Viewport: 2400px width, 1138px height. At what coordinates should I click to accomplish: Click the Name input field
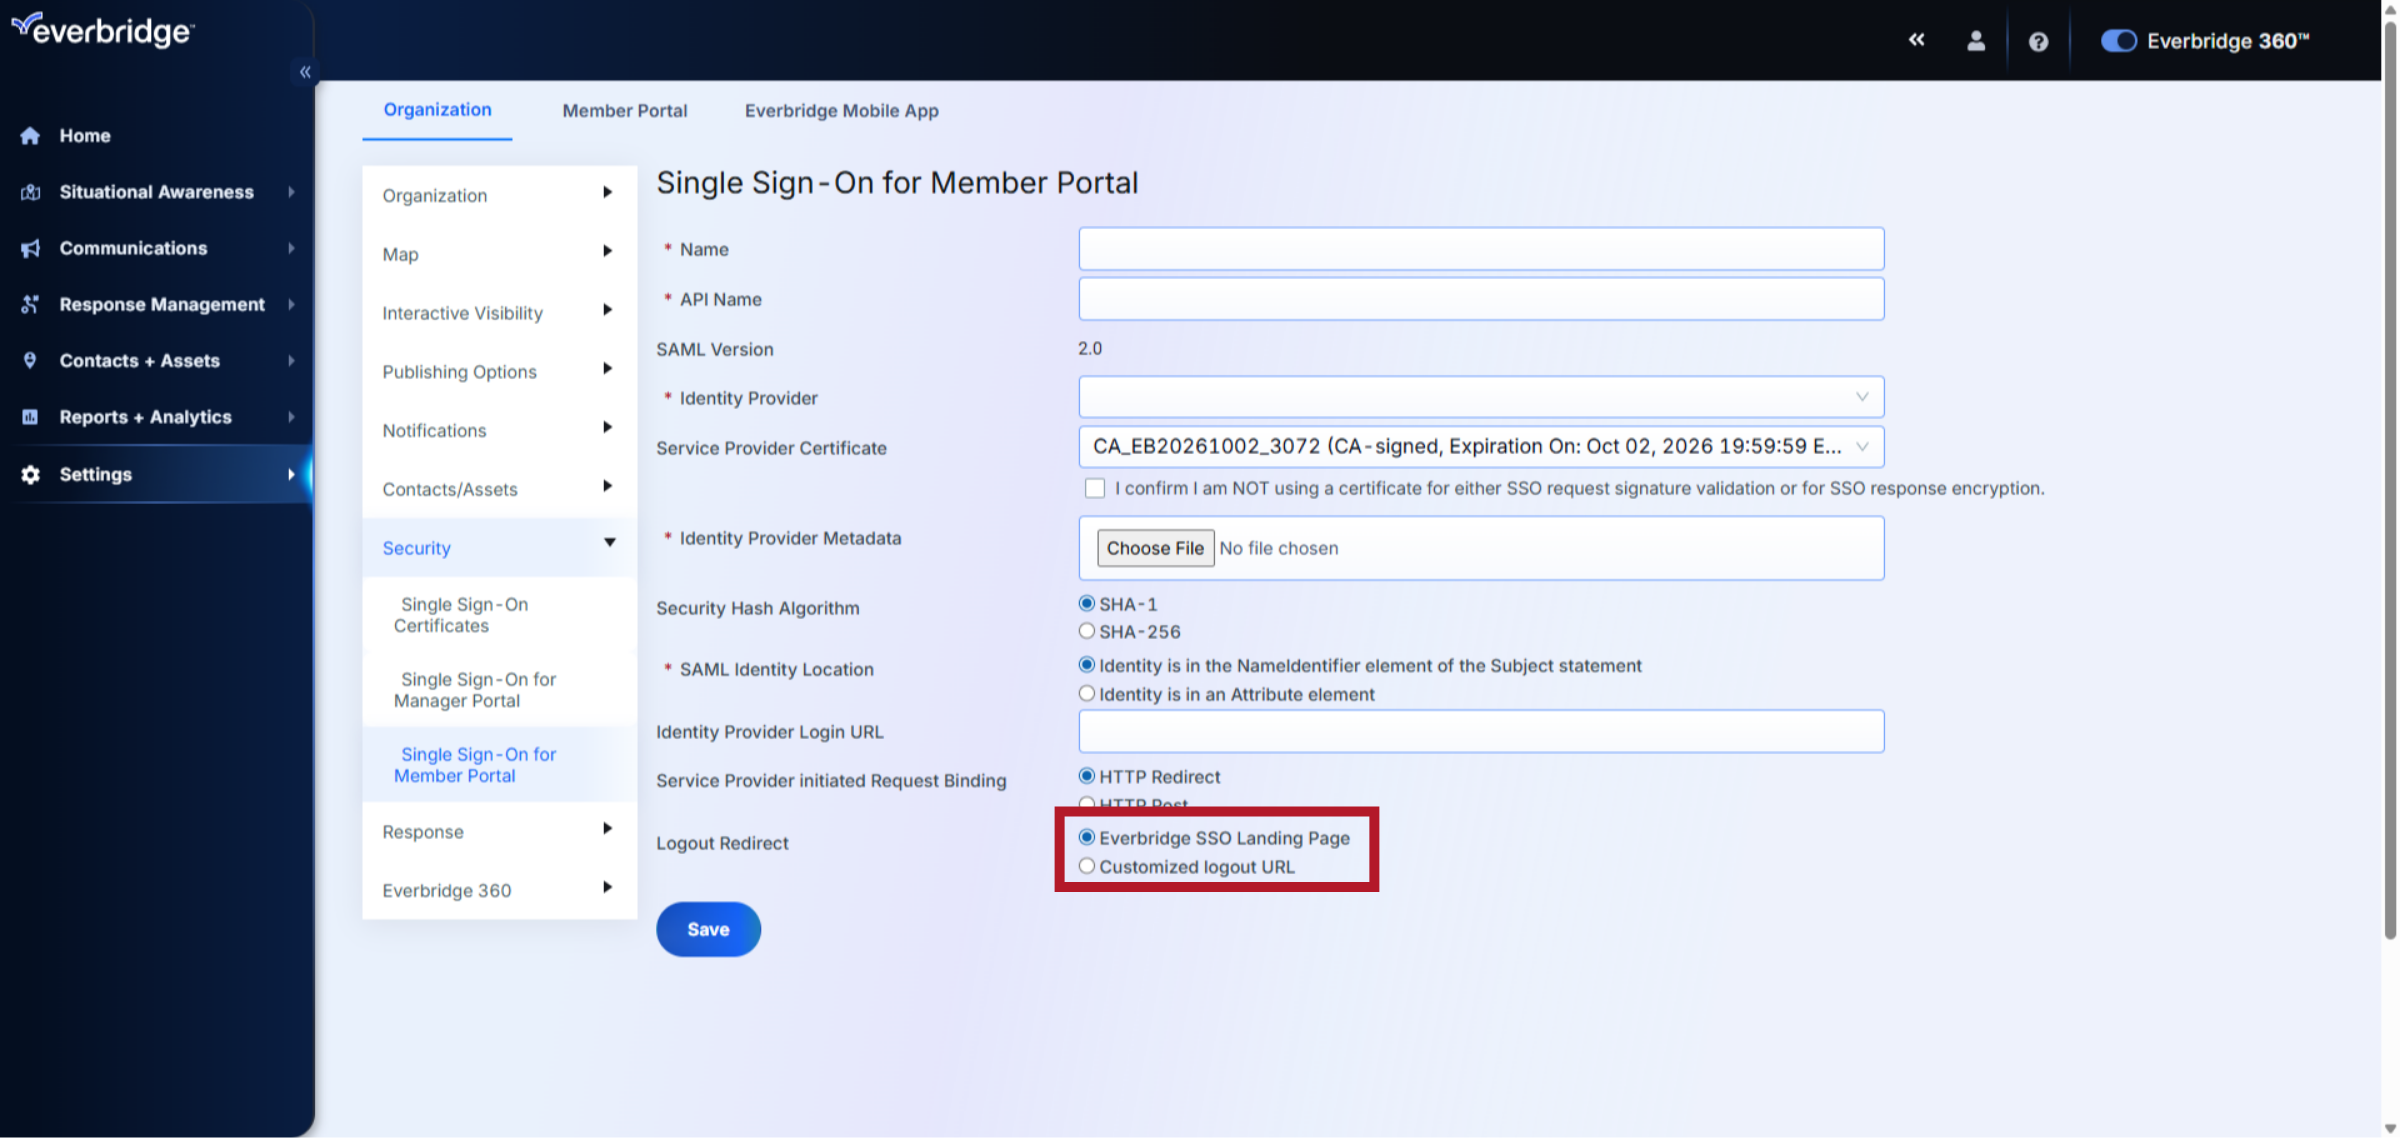pyautogui.click(x=1481, y=249)
